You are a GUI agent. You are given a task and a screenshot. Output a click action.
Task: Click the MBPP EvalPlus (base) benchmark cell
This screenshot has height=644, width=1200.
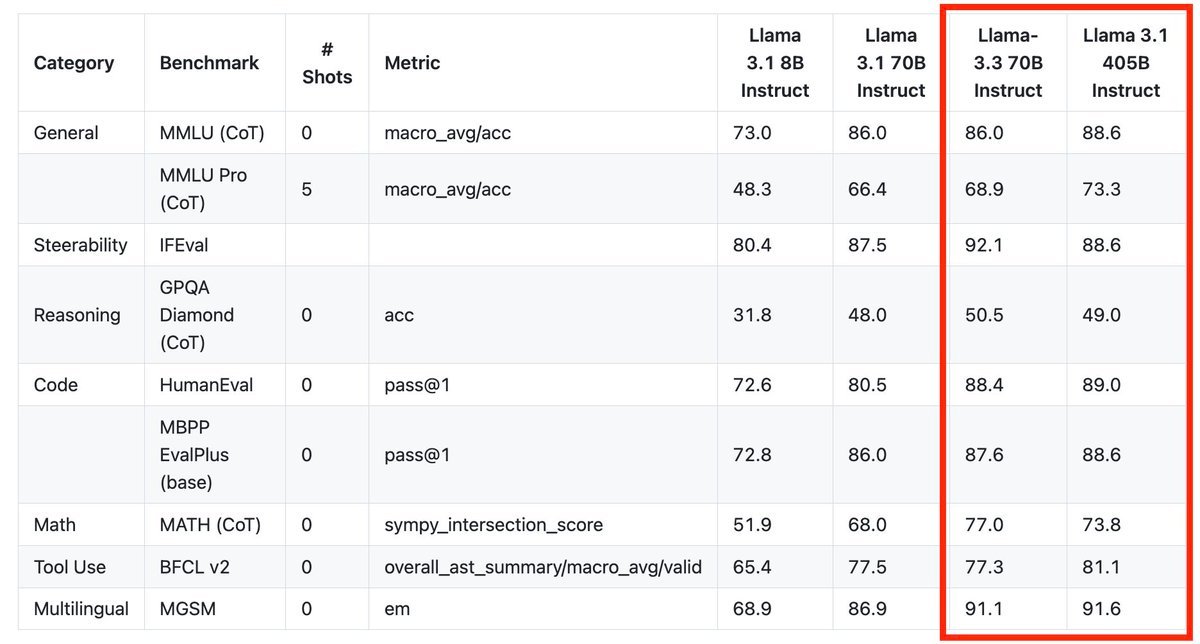(x=194, y=455)
